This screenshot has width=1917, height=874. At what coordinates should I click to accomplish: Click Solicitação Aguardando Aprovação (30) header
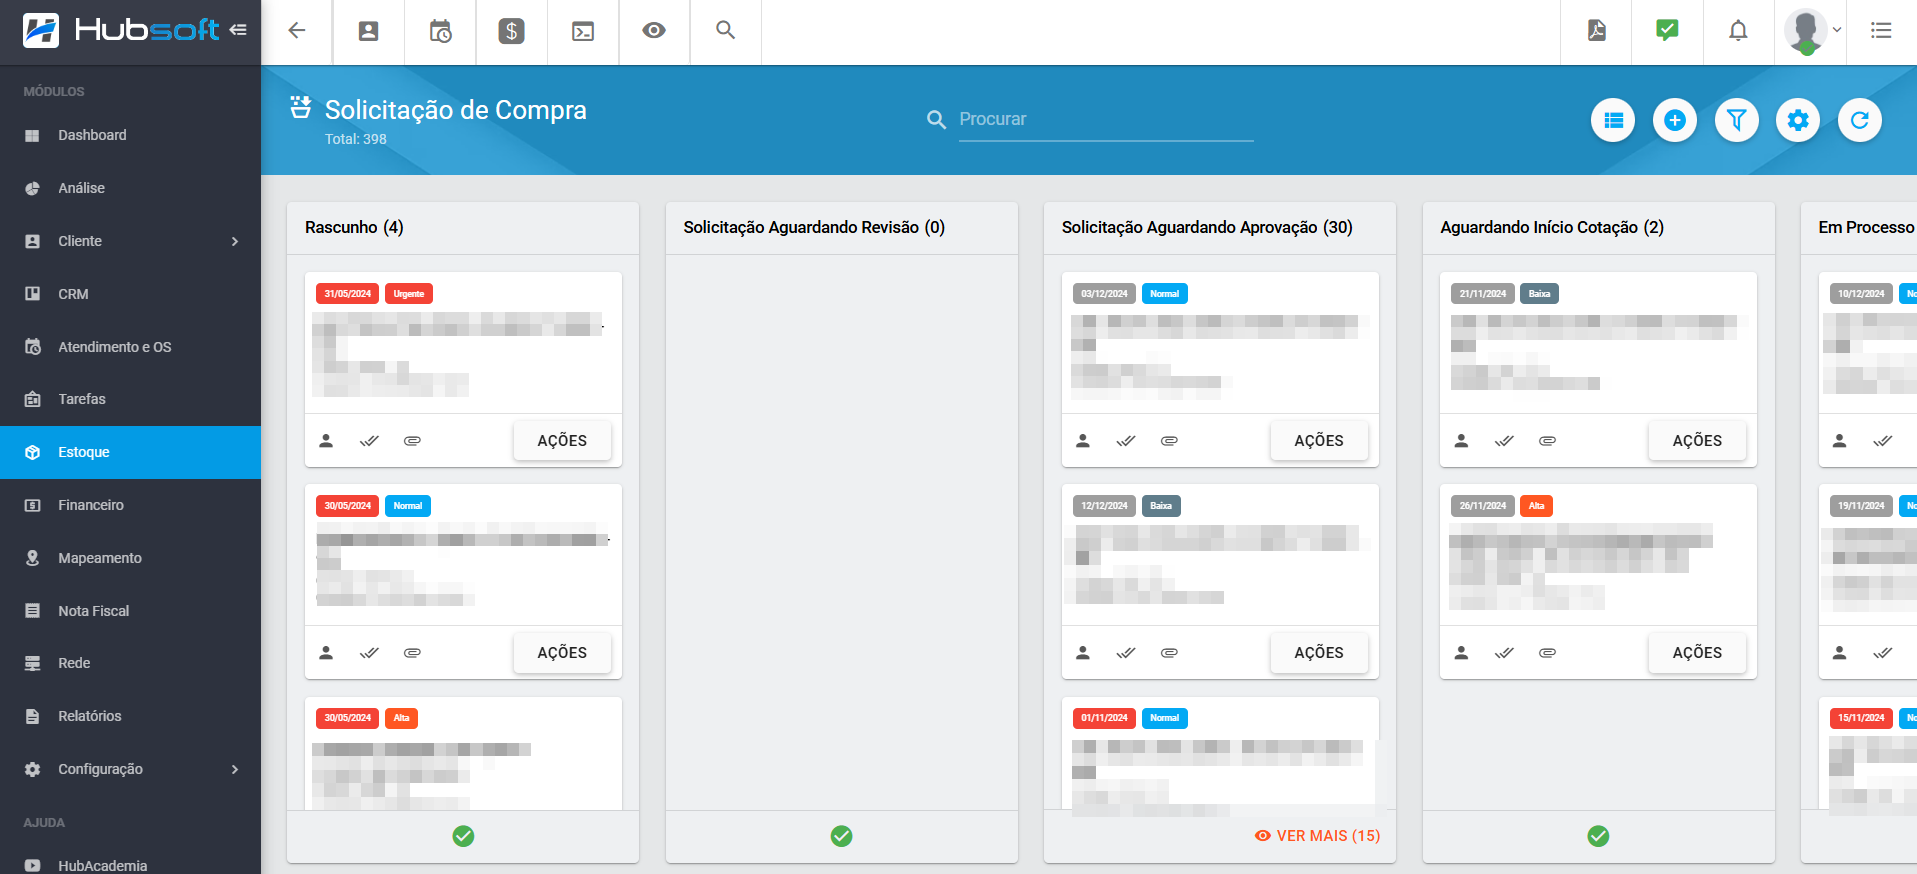1207,227
